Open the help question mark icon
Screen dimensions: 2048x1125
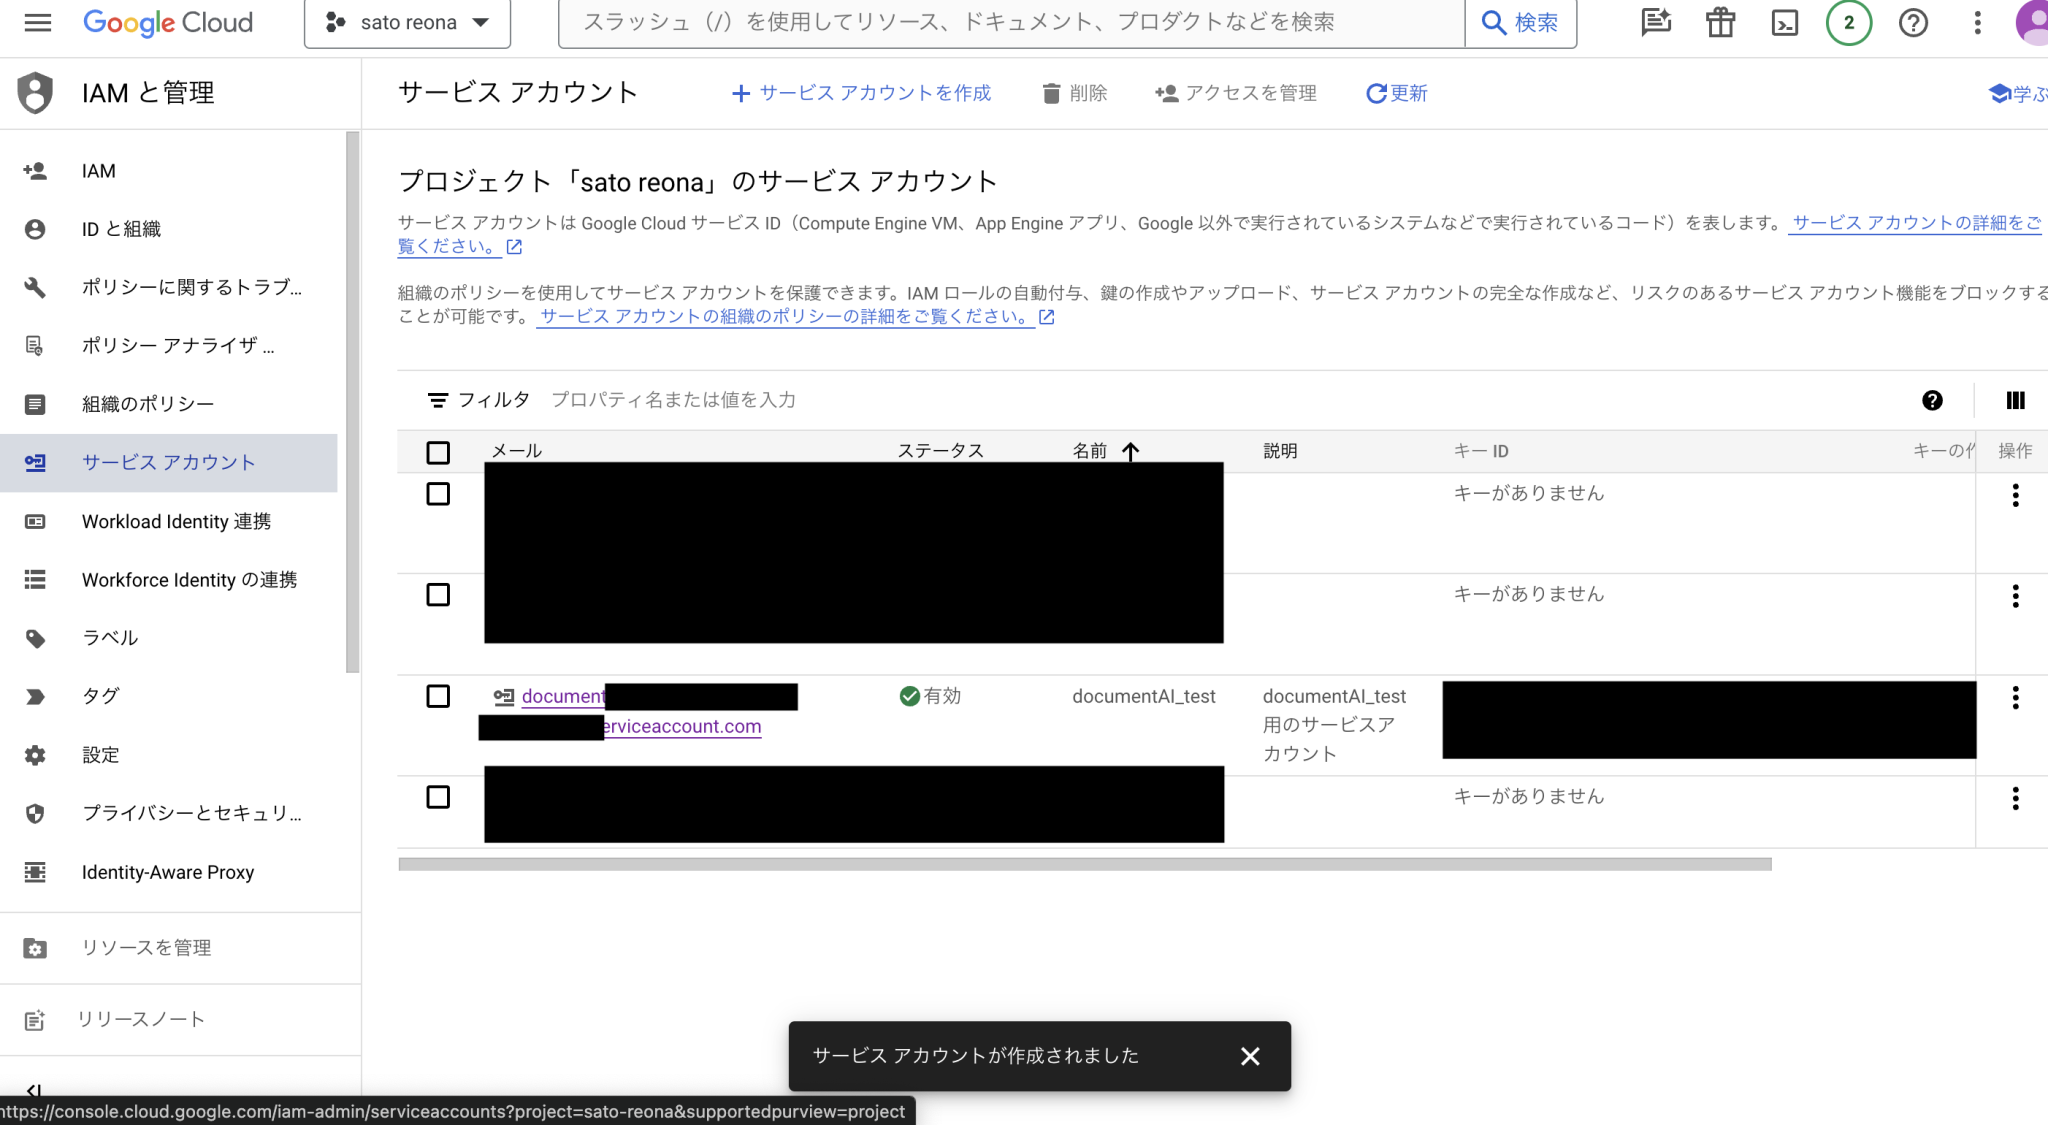click(x=1912, y=22)
